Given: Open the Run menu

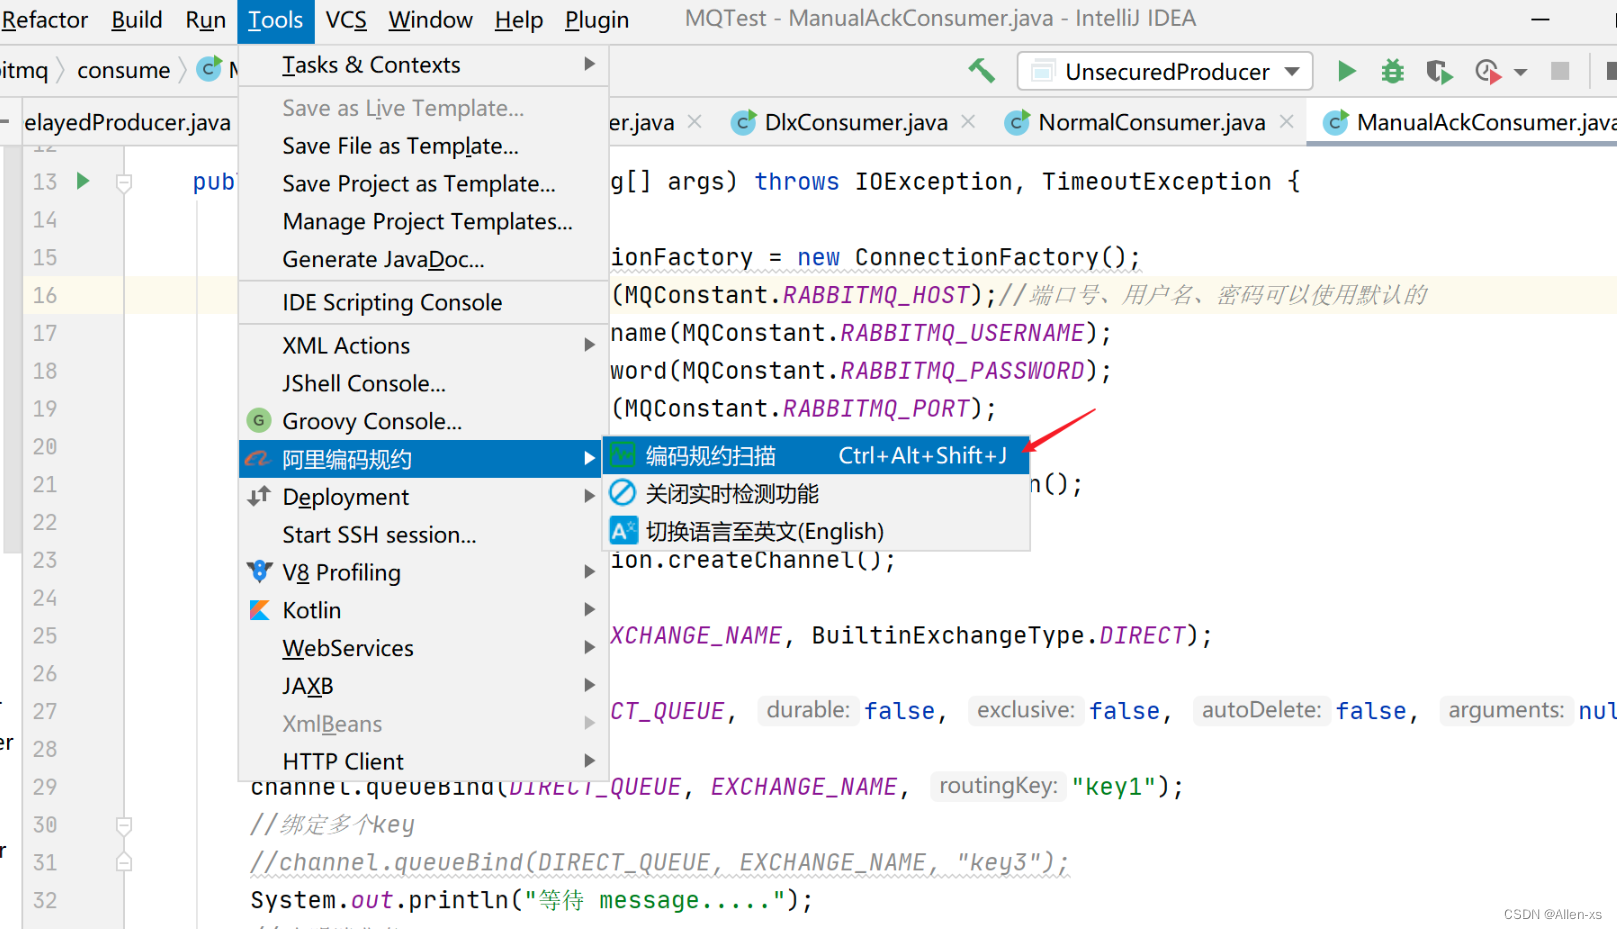Looking at the screenshot, I should pyautogui.click(x=206, y=20).
